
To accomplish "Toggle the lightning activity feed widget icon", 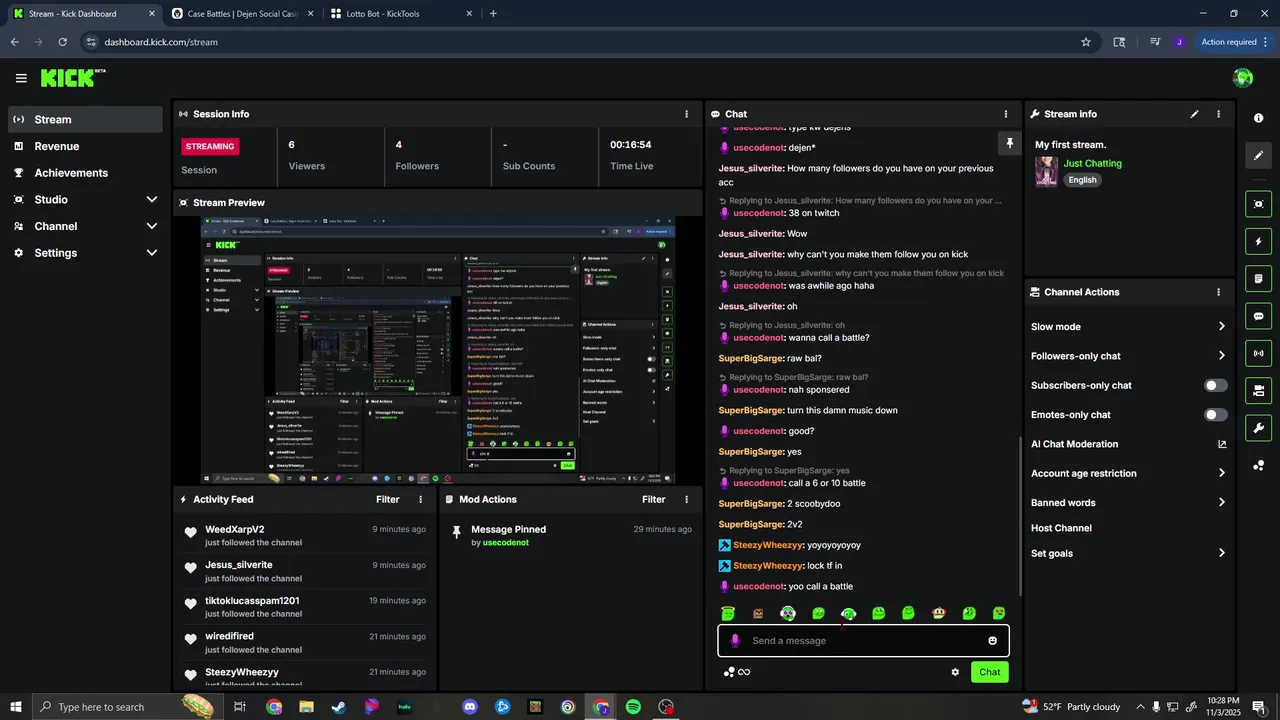I will (1258, 241).
